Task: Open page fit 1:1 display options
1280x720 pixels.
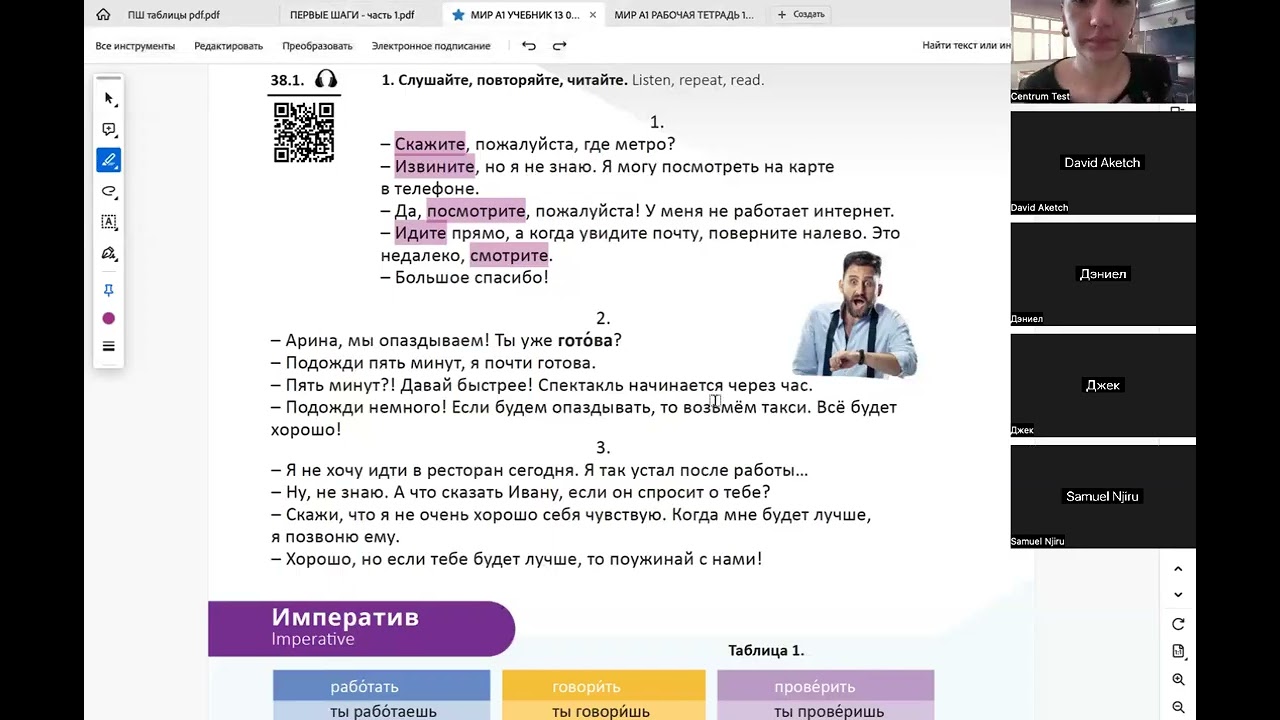Action: tap(1178, 651)
